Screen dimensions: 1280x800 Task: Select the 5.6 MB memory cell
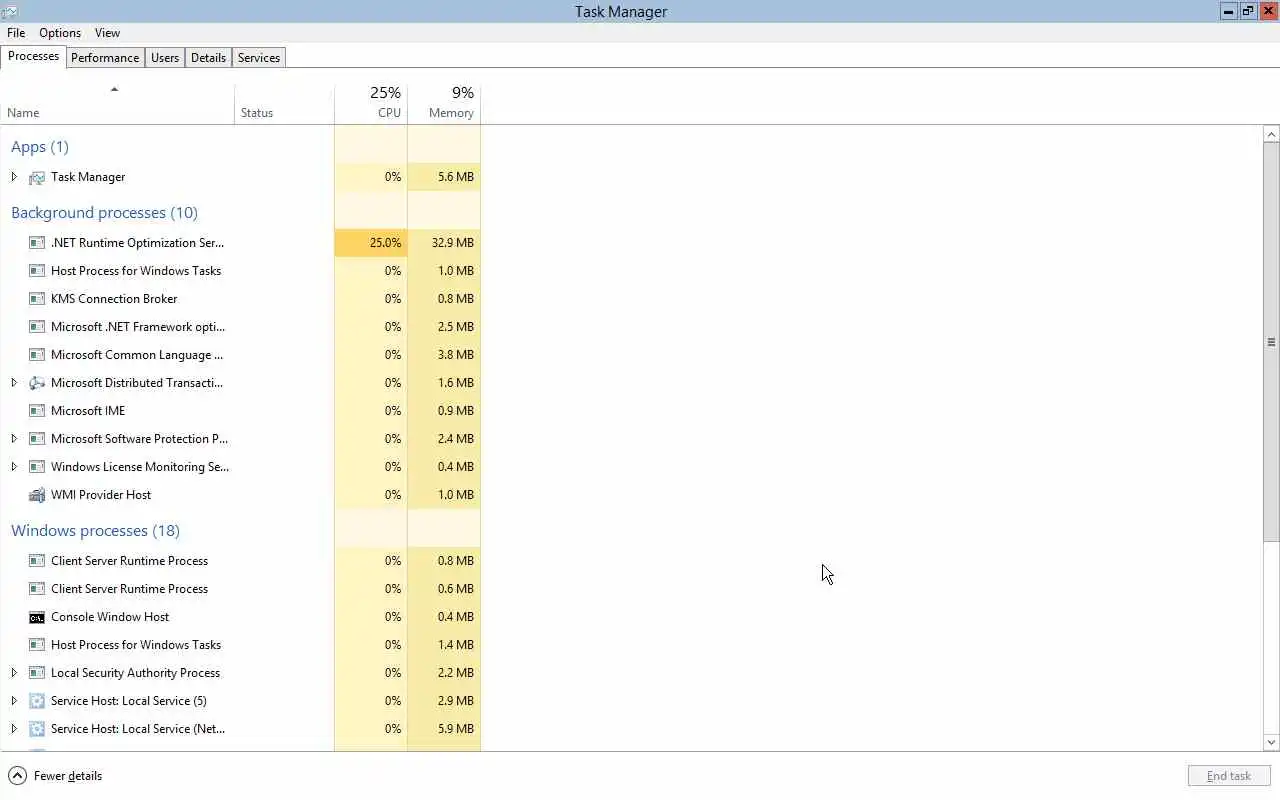click(444, 177)
